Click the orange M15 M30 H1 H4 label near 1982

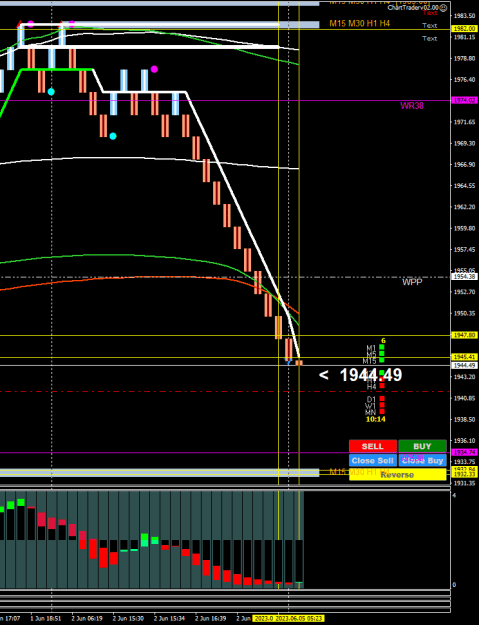[x=359, y=24]
